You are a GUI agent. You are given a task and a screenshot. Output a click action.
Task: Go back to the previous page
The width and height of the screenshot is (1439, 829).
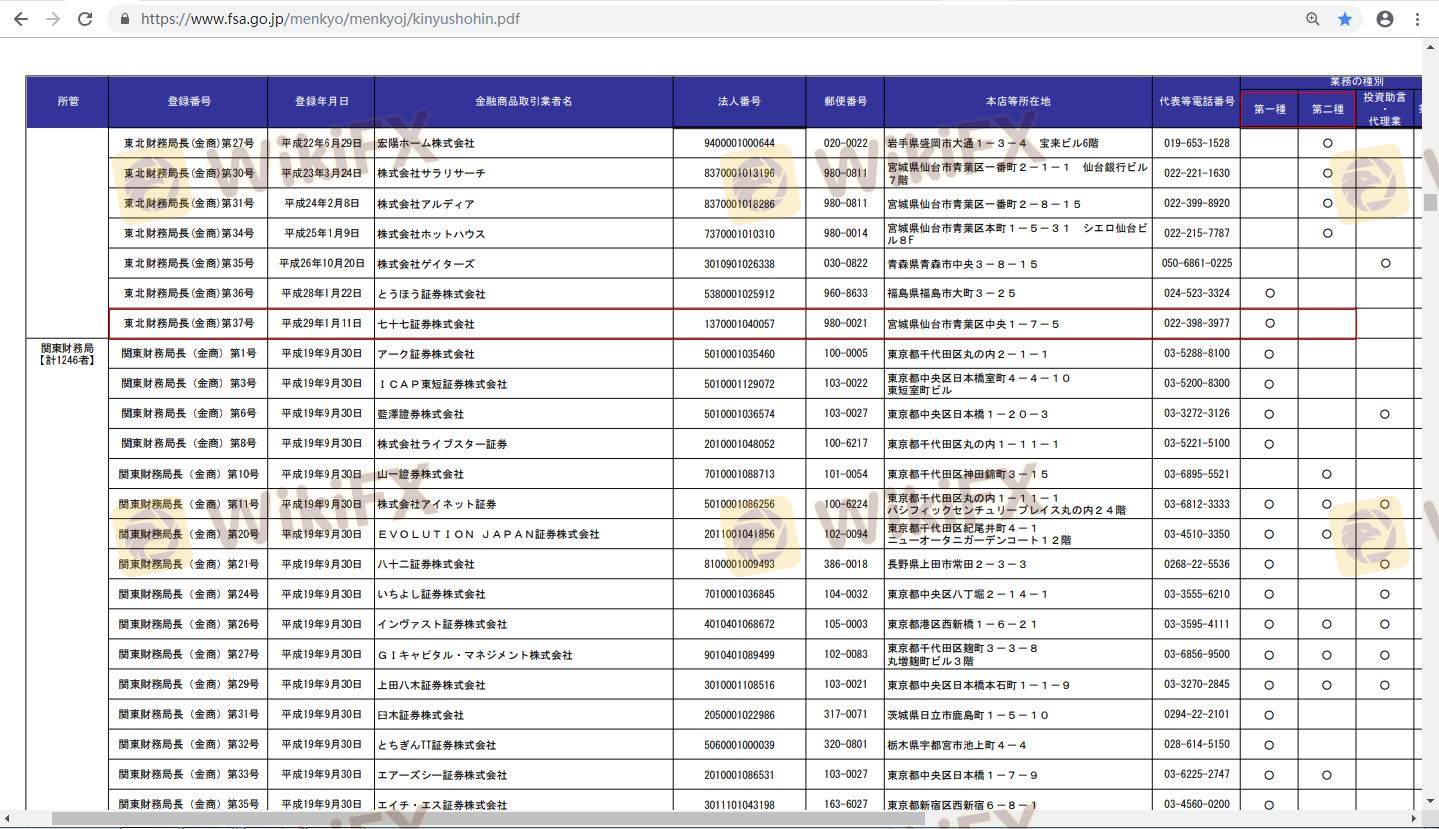pos(20,19)
